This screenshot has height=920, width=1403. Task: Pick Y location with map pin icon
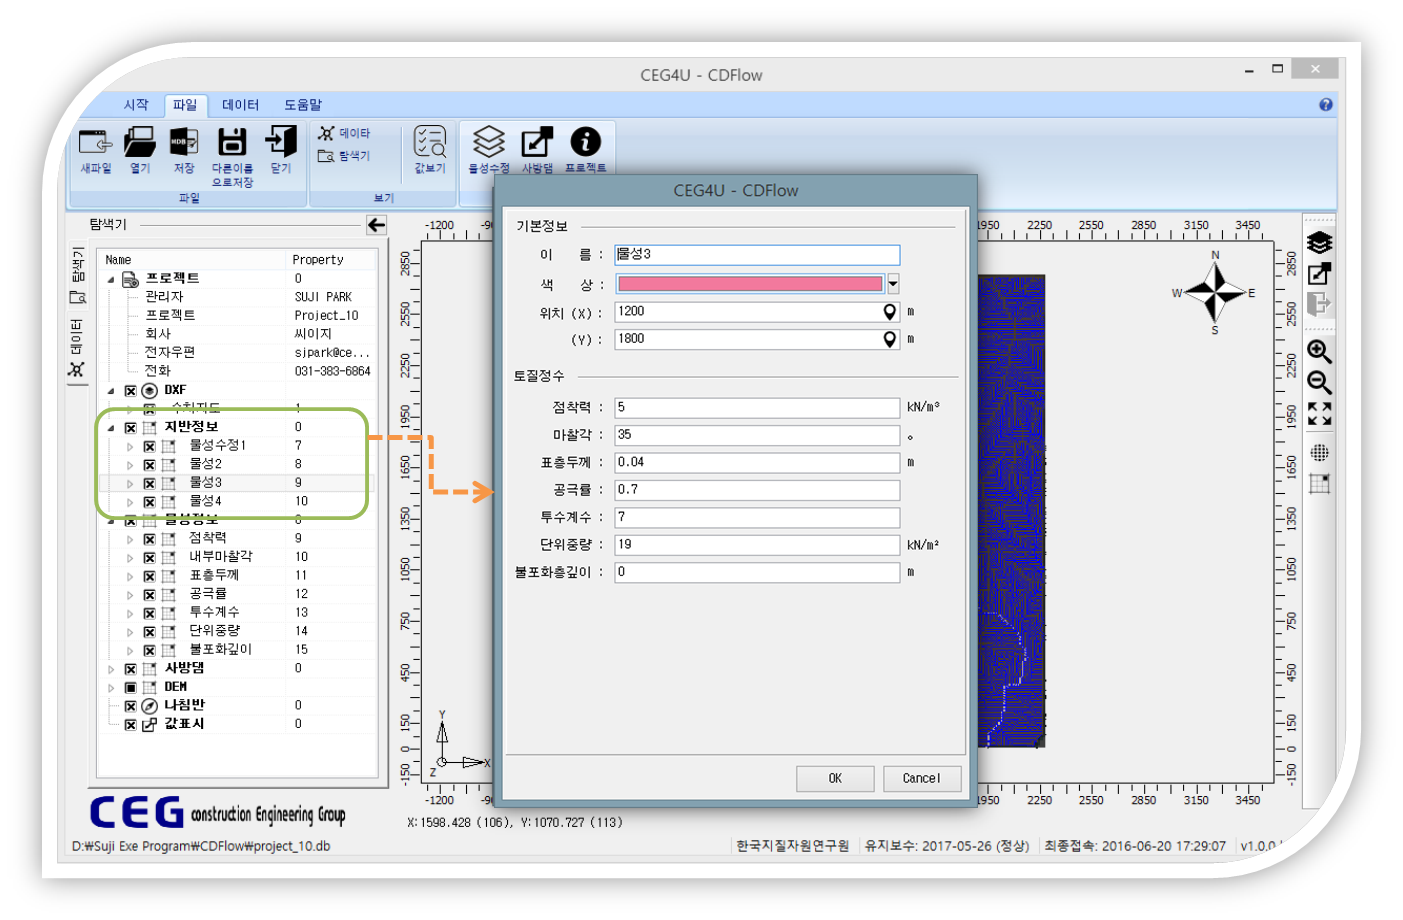[x=889, y=339]
